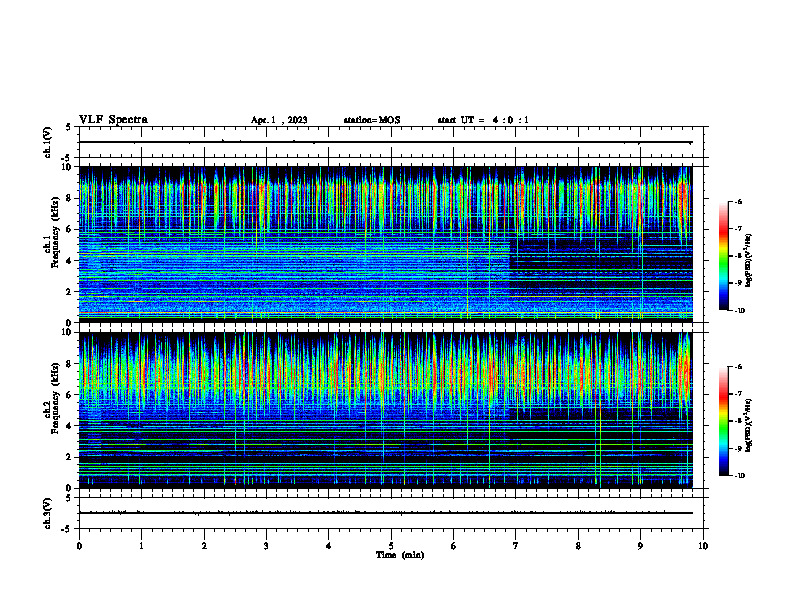Click the "6" minute tick on the time axis
Screen dimensions: 792x612
453,546
